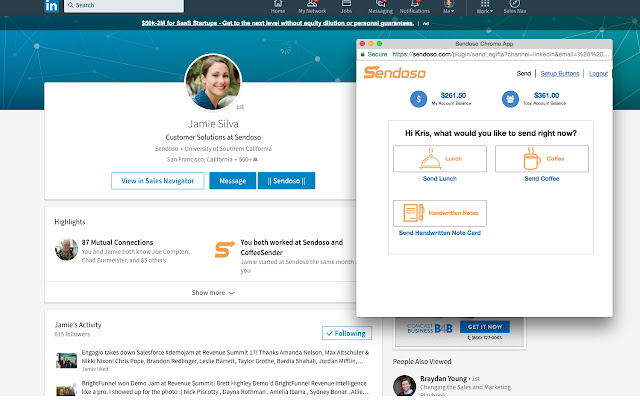Select Send tab in Sendoso plugin
The height and width of the screenshot is (400, 640).
coord(524,73)
